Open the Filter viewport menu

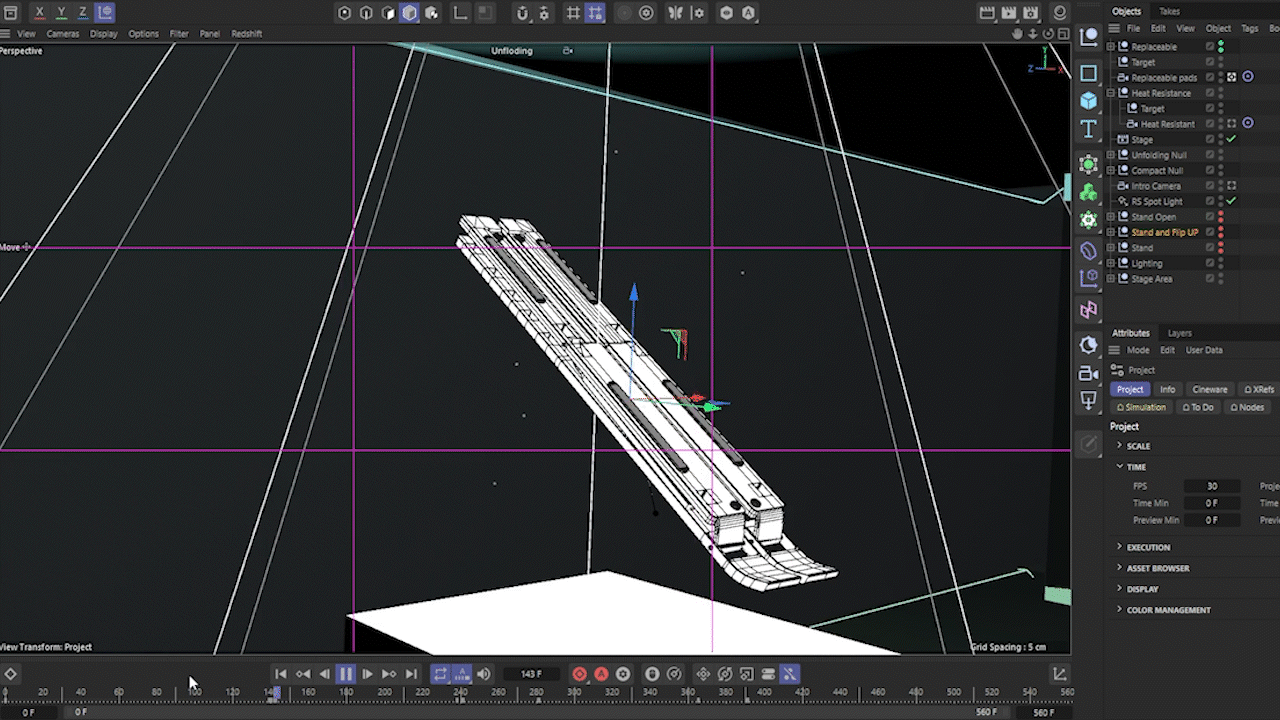[x=179, y=34]
